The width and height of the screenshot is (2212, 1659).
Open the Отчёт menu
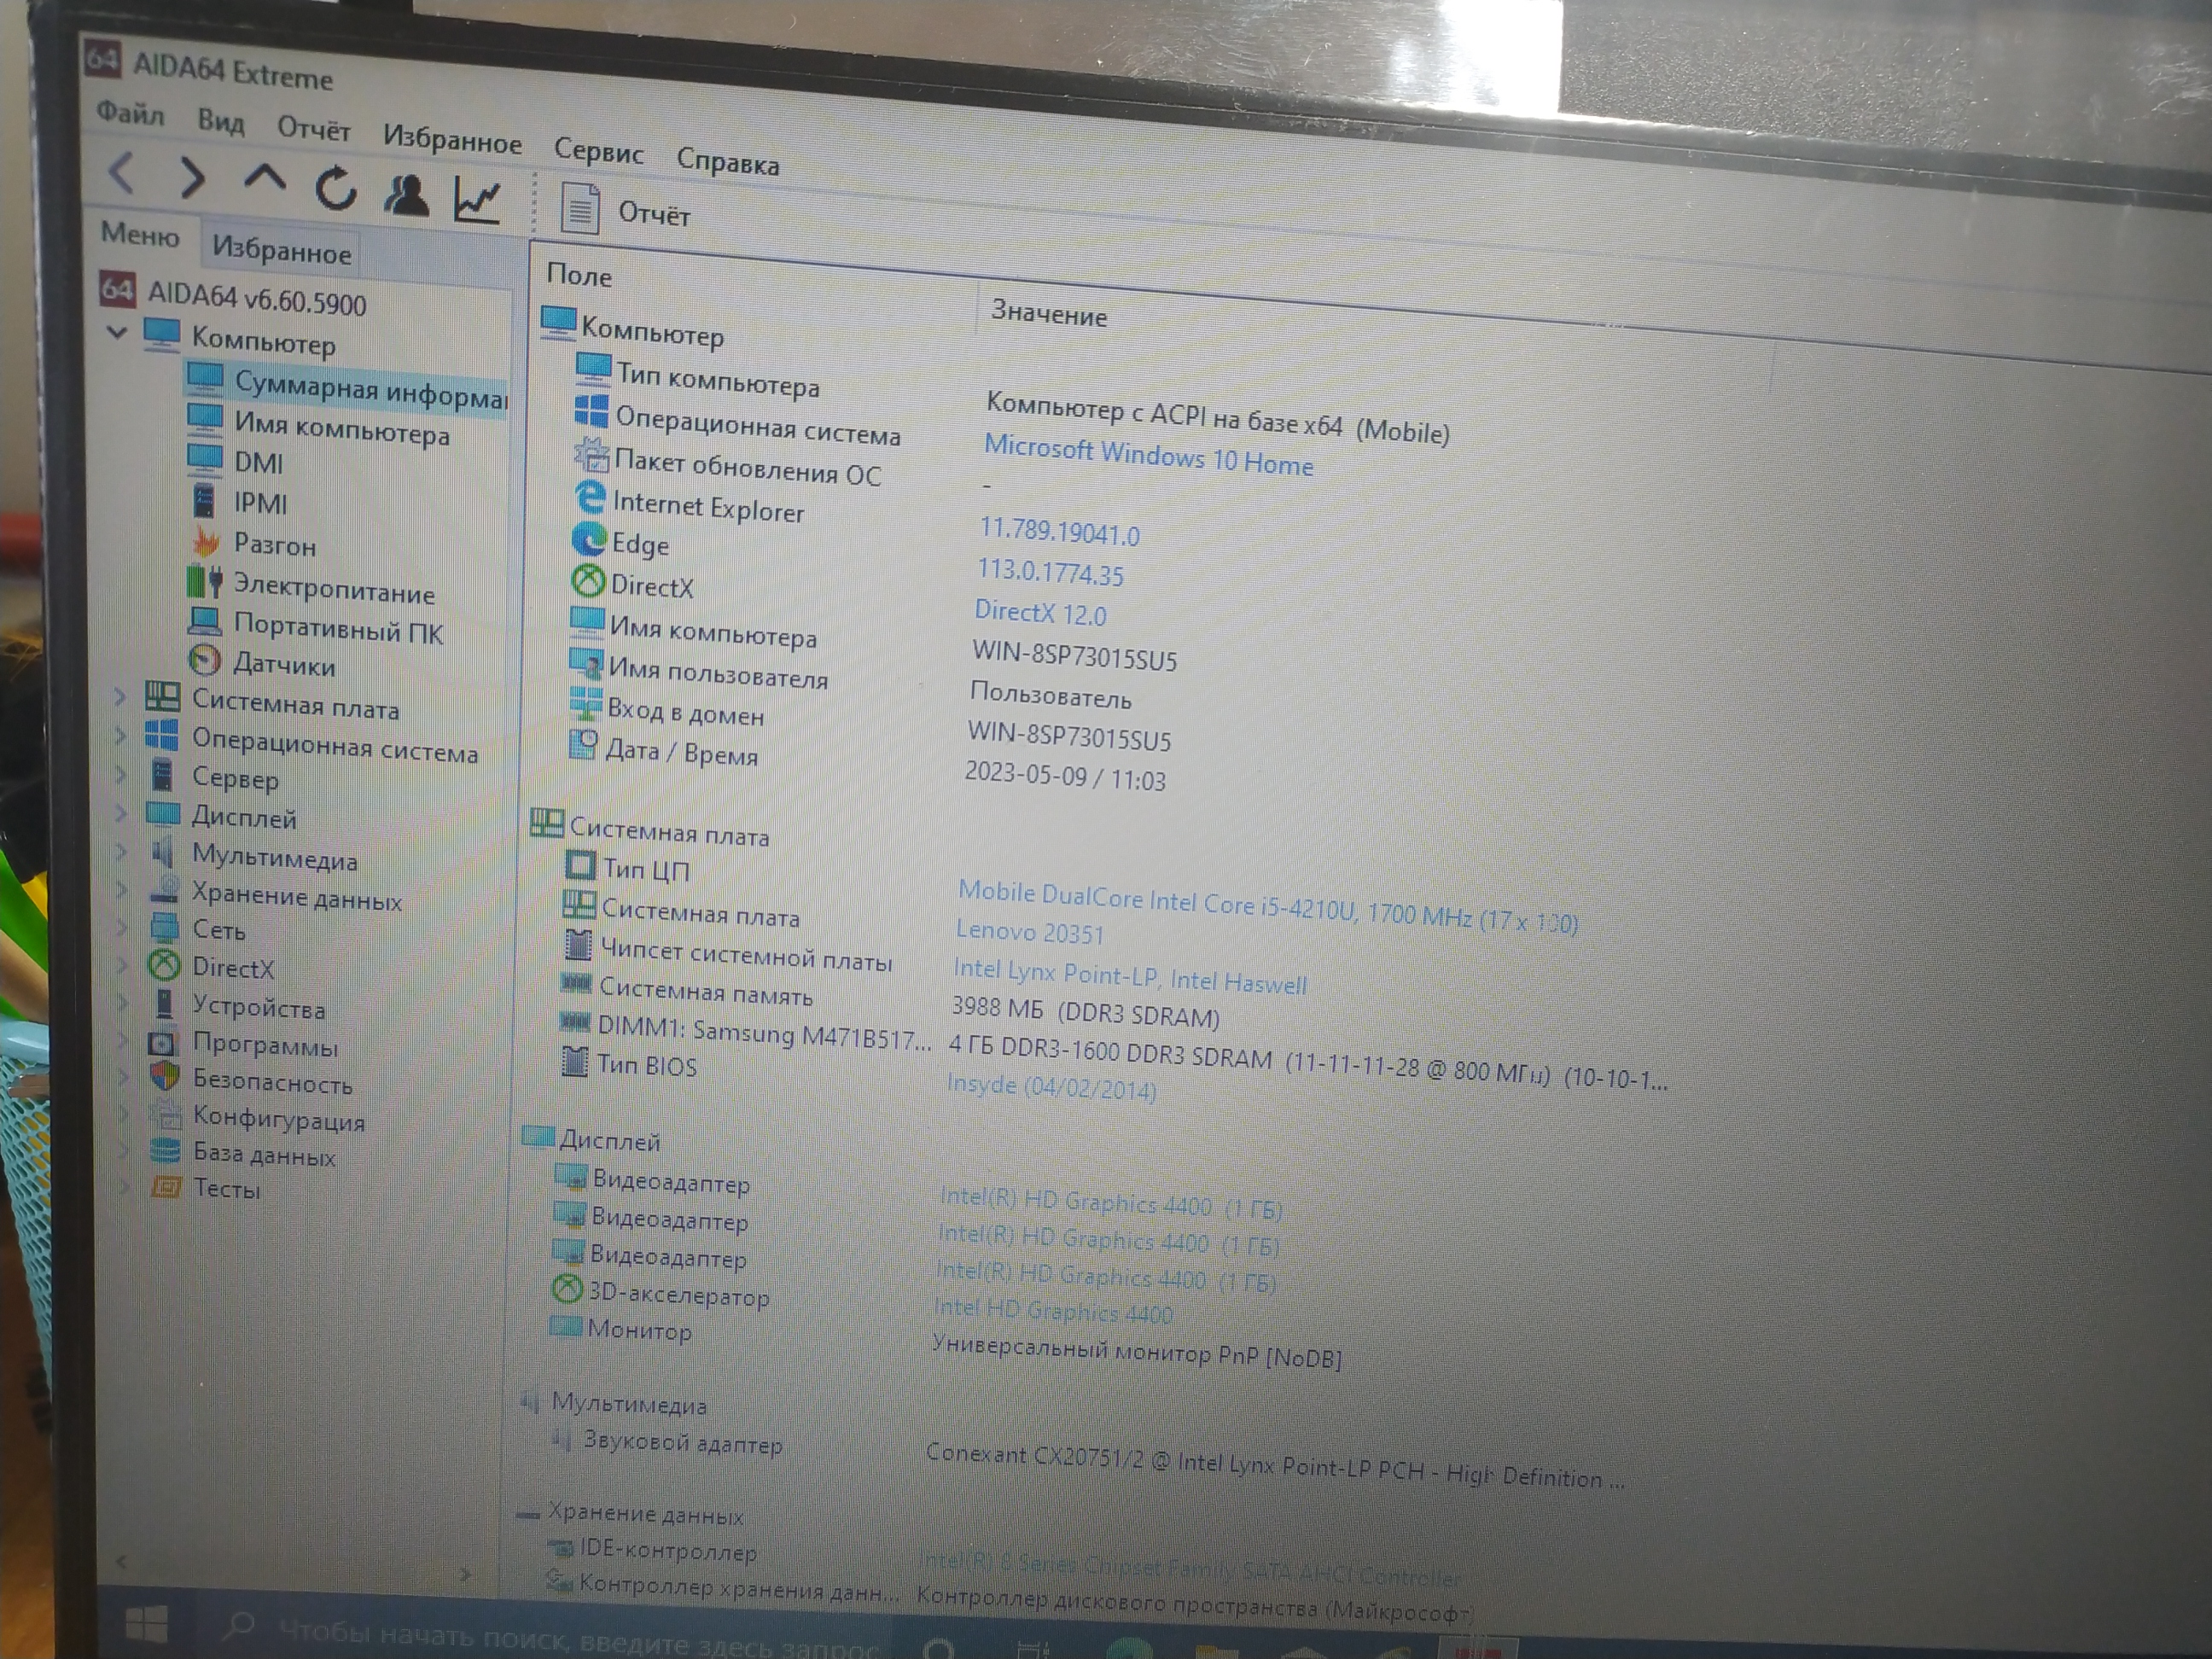[313, 129]
